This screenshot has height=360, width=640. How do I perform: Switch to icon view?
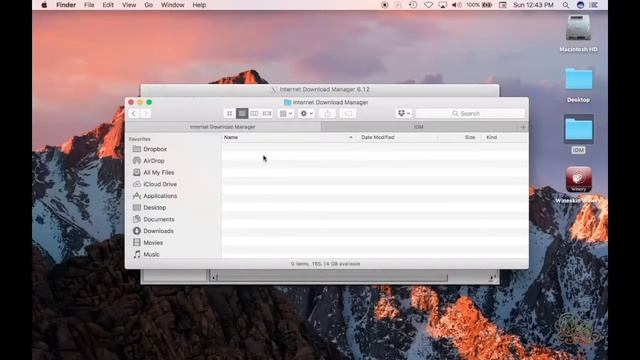tap(229, 113)
